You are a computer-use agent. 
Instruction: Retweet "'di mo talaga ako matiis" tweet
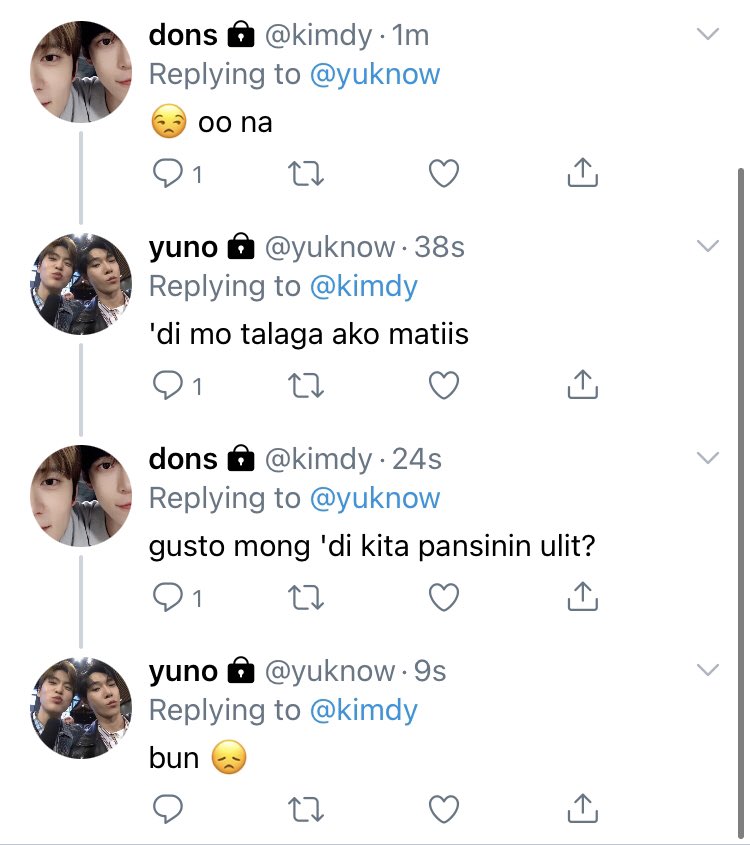305,385
